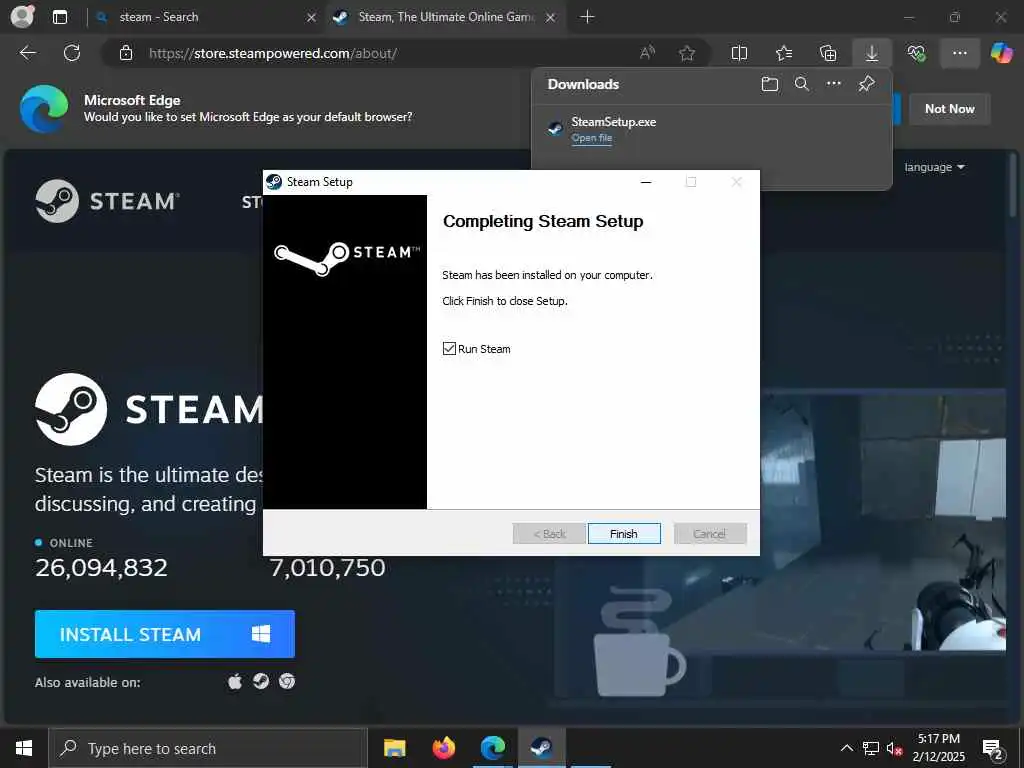This screenshot has height=768, width=1024.
Task: Minimize the Steam Setup window
Action: pyautogui.click(x=646, y=182)
